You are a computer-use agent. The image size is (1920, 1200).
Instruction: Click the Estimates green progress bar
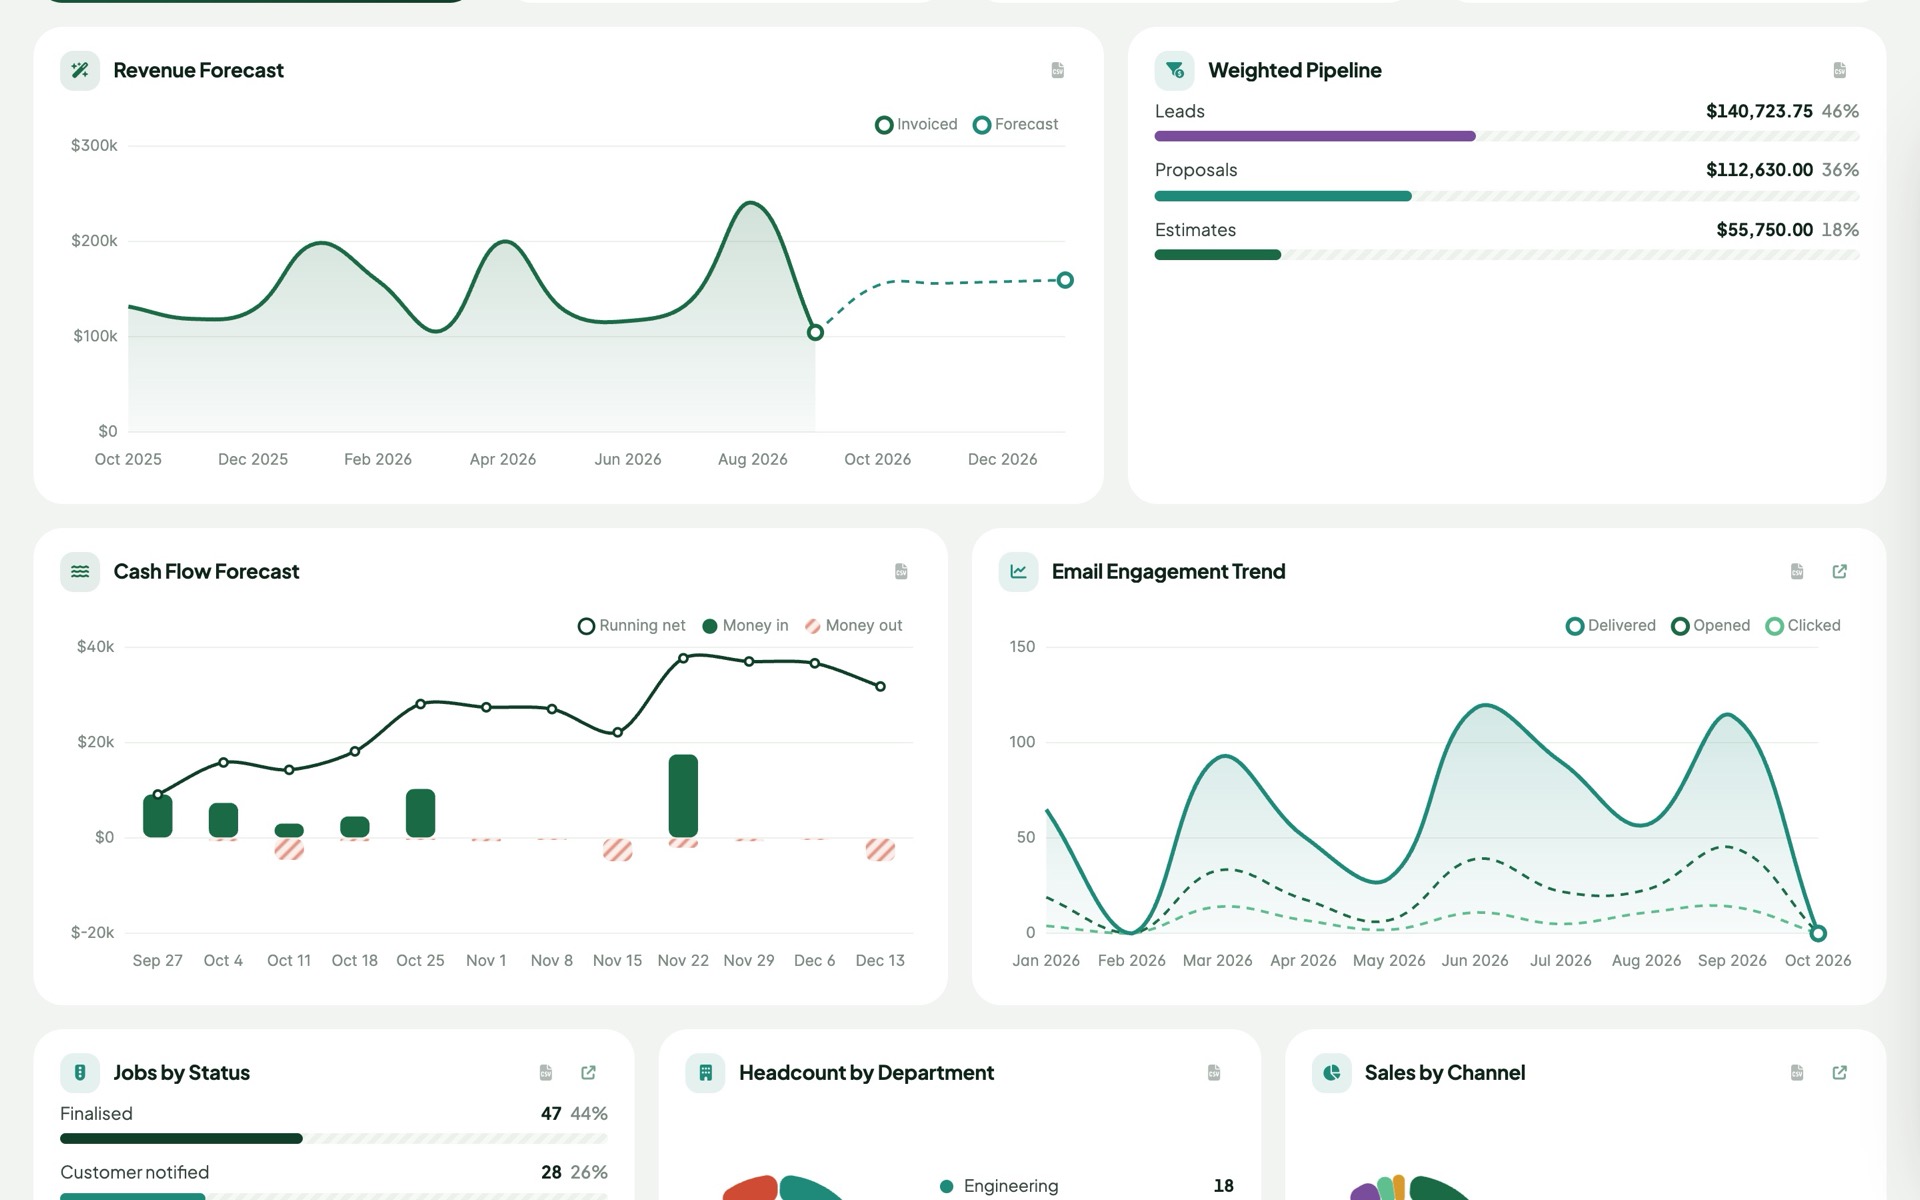(x=1217, y=255)
